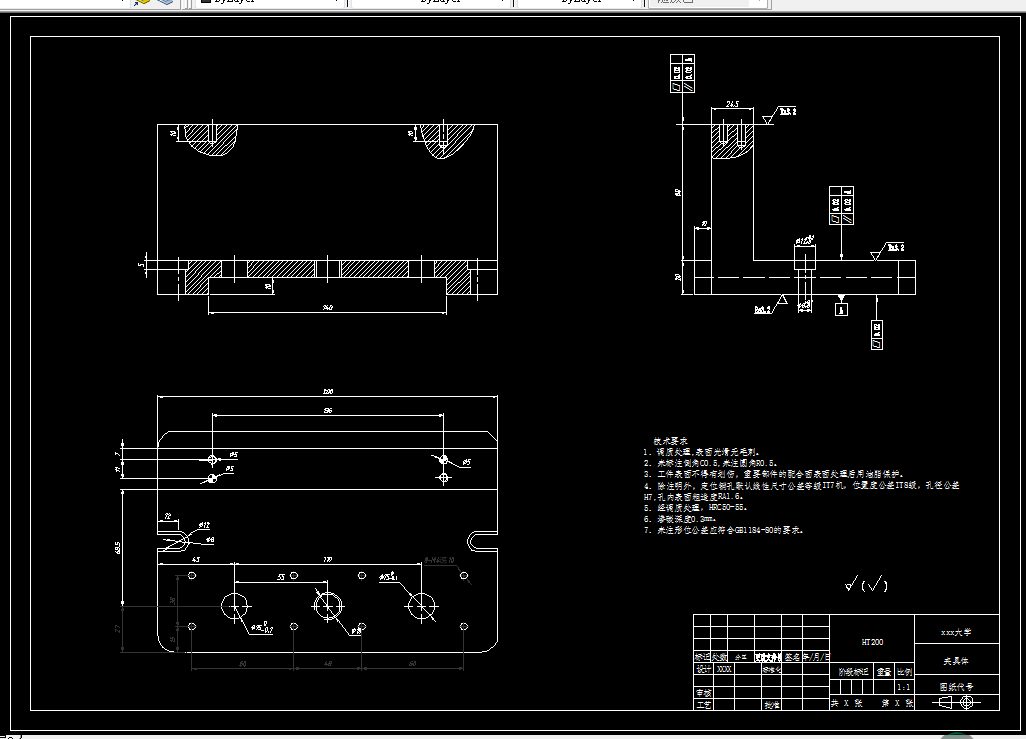Screen dimensions: 1026x739
Task: Click the 夹具体 part name text
Action: [956, 661]
